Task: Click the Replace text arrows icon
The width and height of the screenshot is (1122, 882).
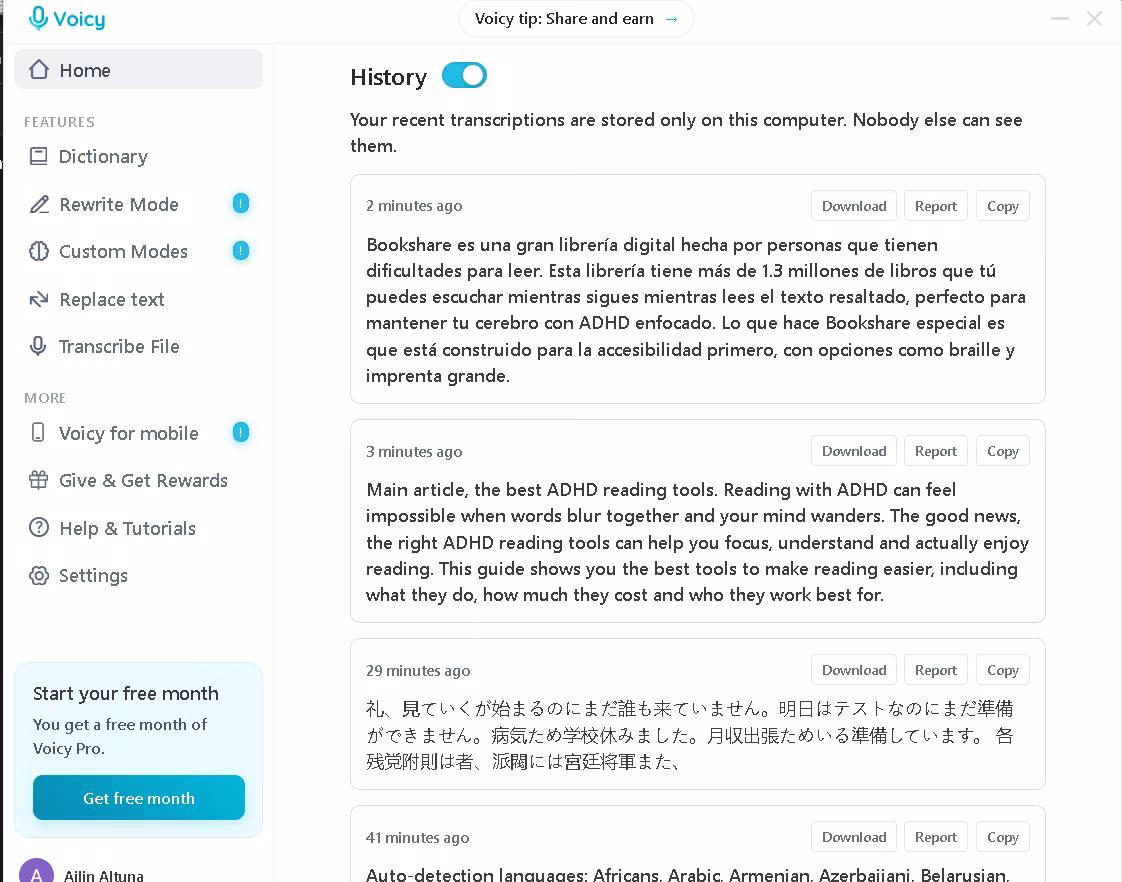Action: point(39,299)
